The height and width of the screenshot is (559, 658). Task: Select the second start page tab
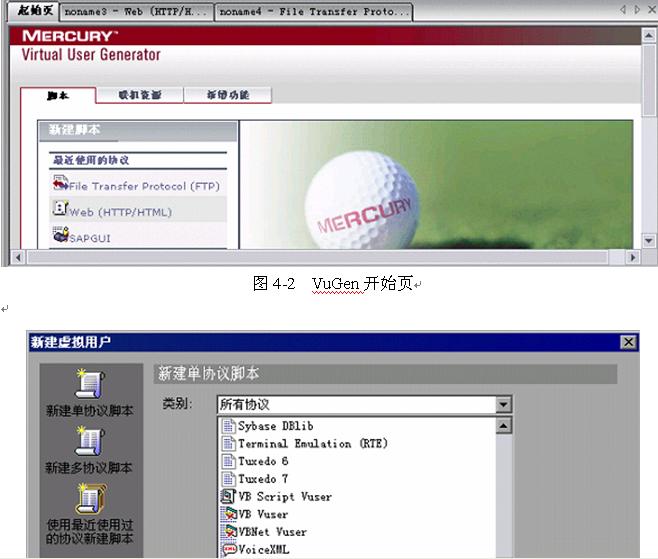139,95
